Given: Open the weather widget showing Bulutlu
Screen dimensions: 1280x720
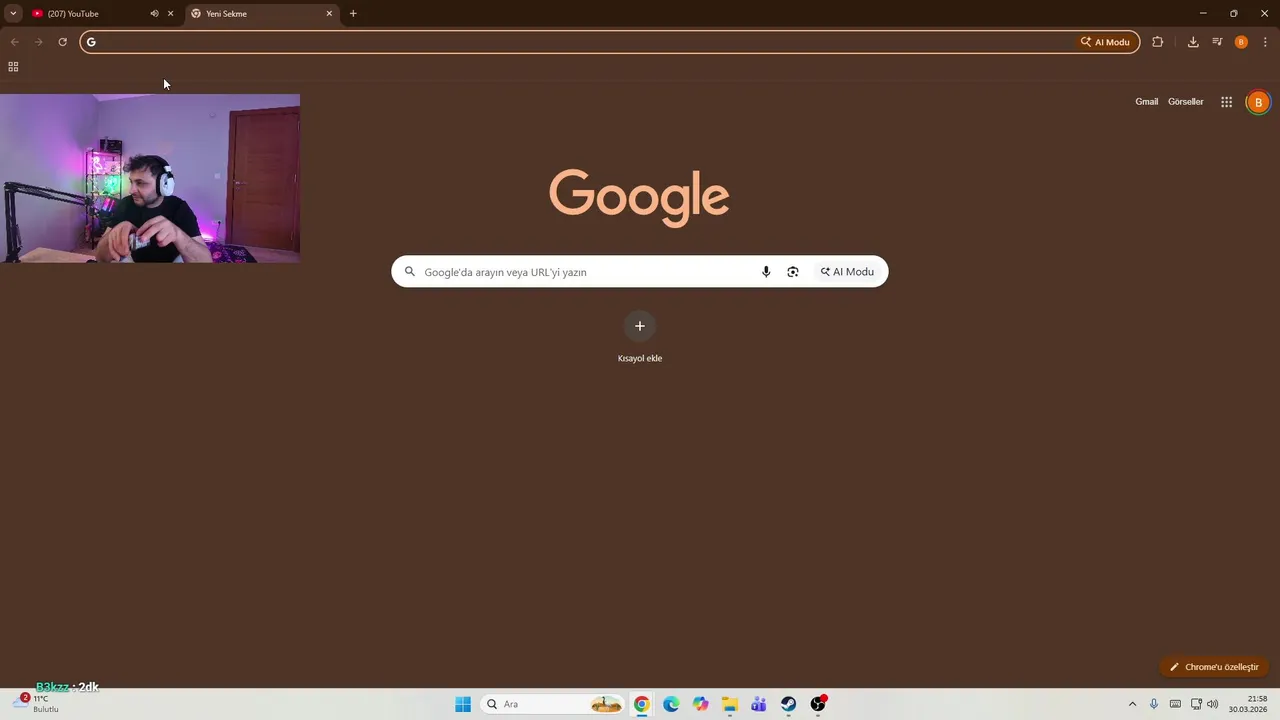Looking at the screenshot, I should pyautogui.click(x=35, y=703).
